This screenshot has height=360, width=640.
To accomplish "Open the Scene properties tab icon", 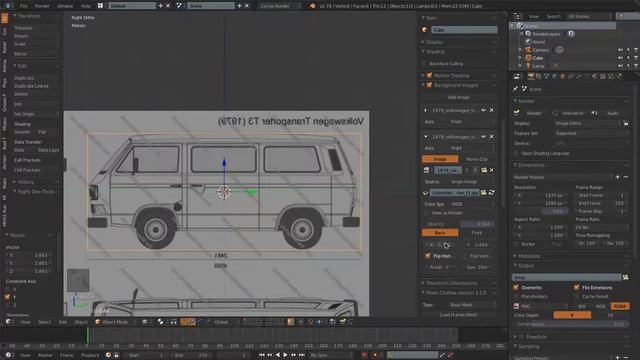I will pyautogui.click(x=547, y=76).
